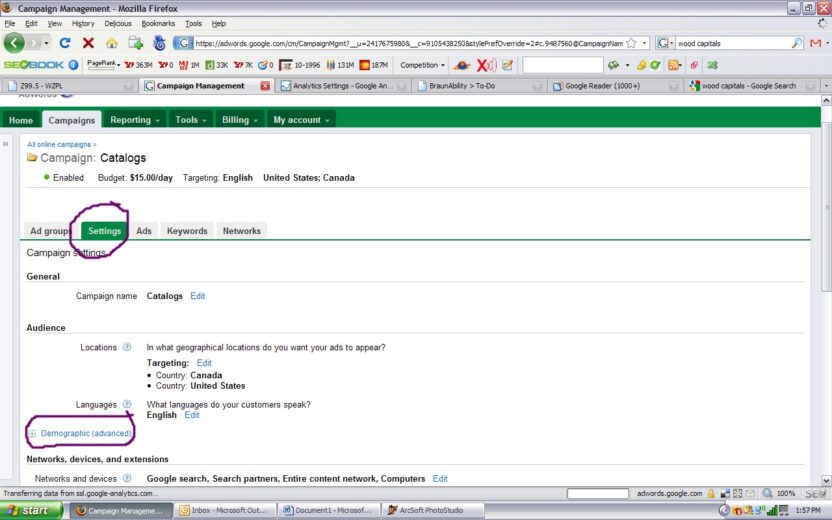Open the Gmail M icon
Image resolution: width=832 pixels, height=520 pixels.
click(816, 43)
